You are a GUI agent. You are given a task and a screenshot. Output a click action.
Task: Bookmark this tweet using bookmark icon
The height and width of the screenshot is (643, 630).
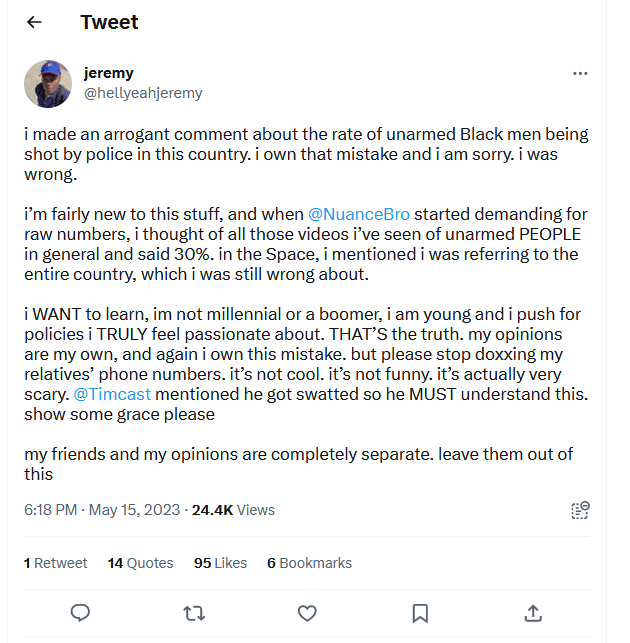pos(421,612)
